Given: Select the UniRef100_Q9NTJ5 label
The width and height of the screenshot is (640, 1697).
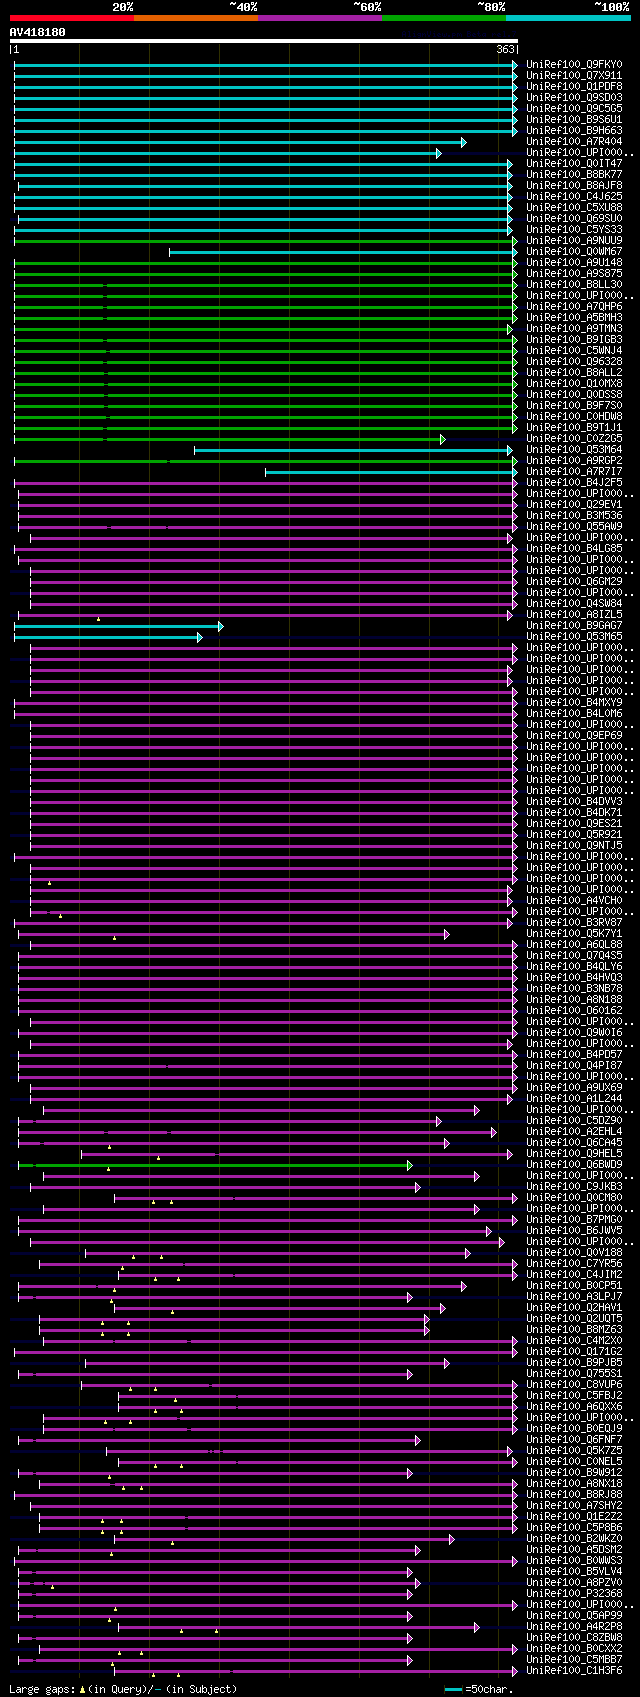Looking at the screenshot, I should point(574,845).
